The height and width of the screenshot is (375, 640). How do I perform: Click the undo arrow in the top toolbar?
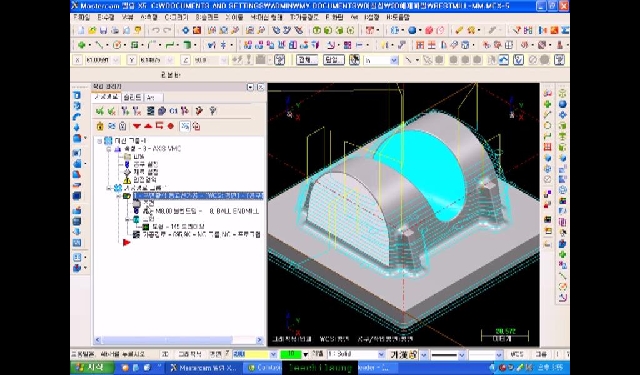(x=156, y=30)
